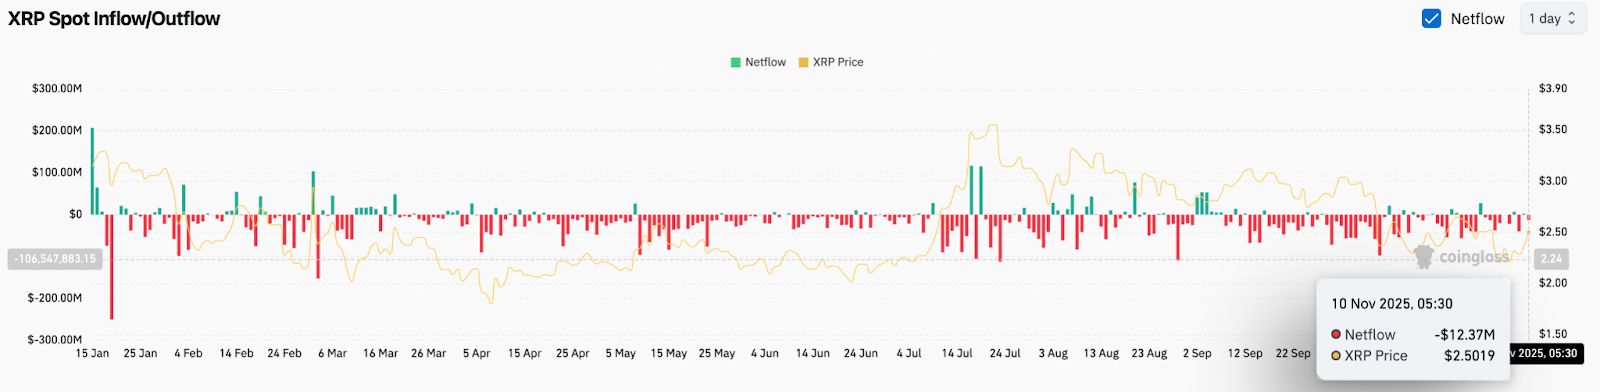1600x392 pixels.
Task: Select the 5 May date label
Action: (x=620, y=353)
